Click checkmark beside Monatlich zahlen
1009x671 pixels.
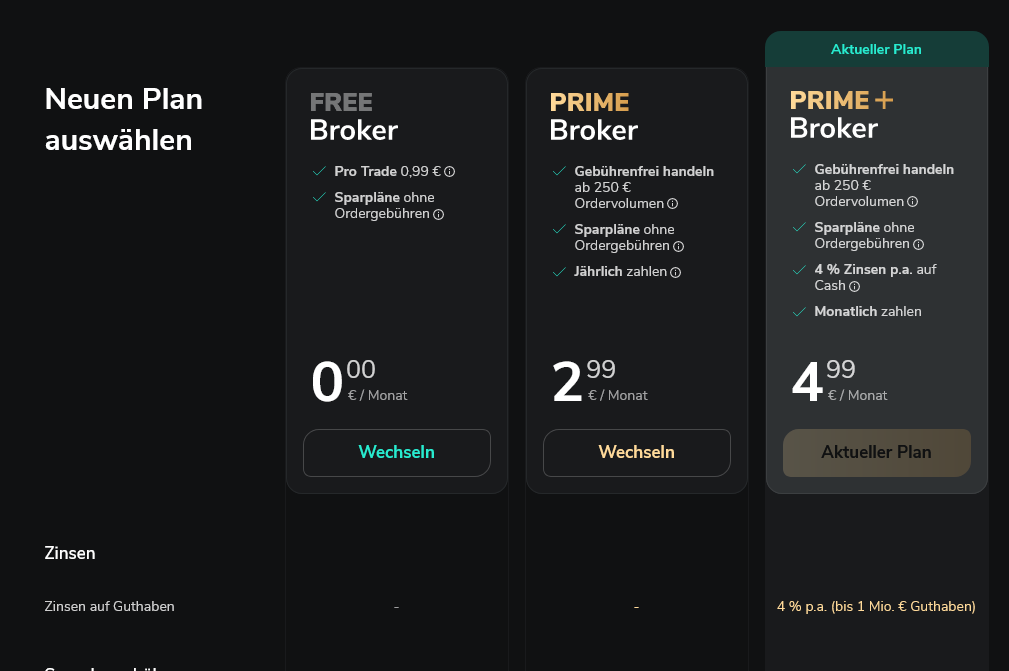[x=799, y=312]
